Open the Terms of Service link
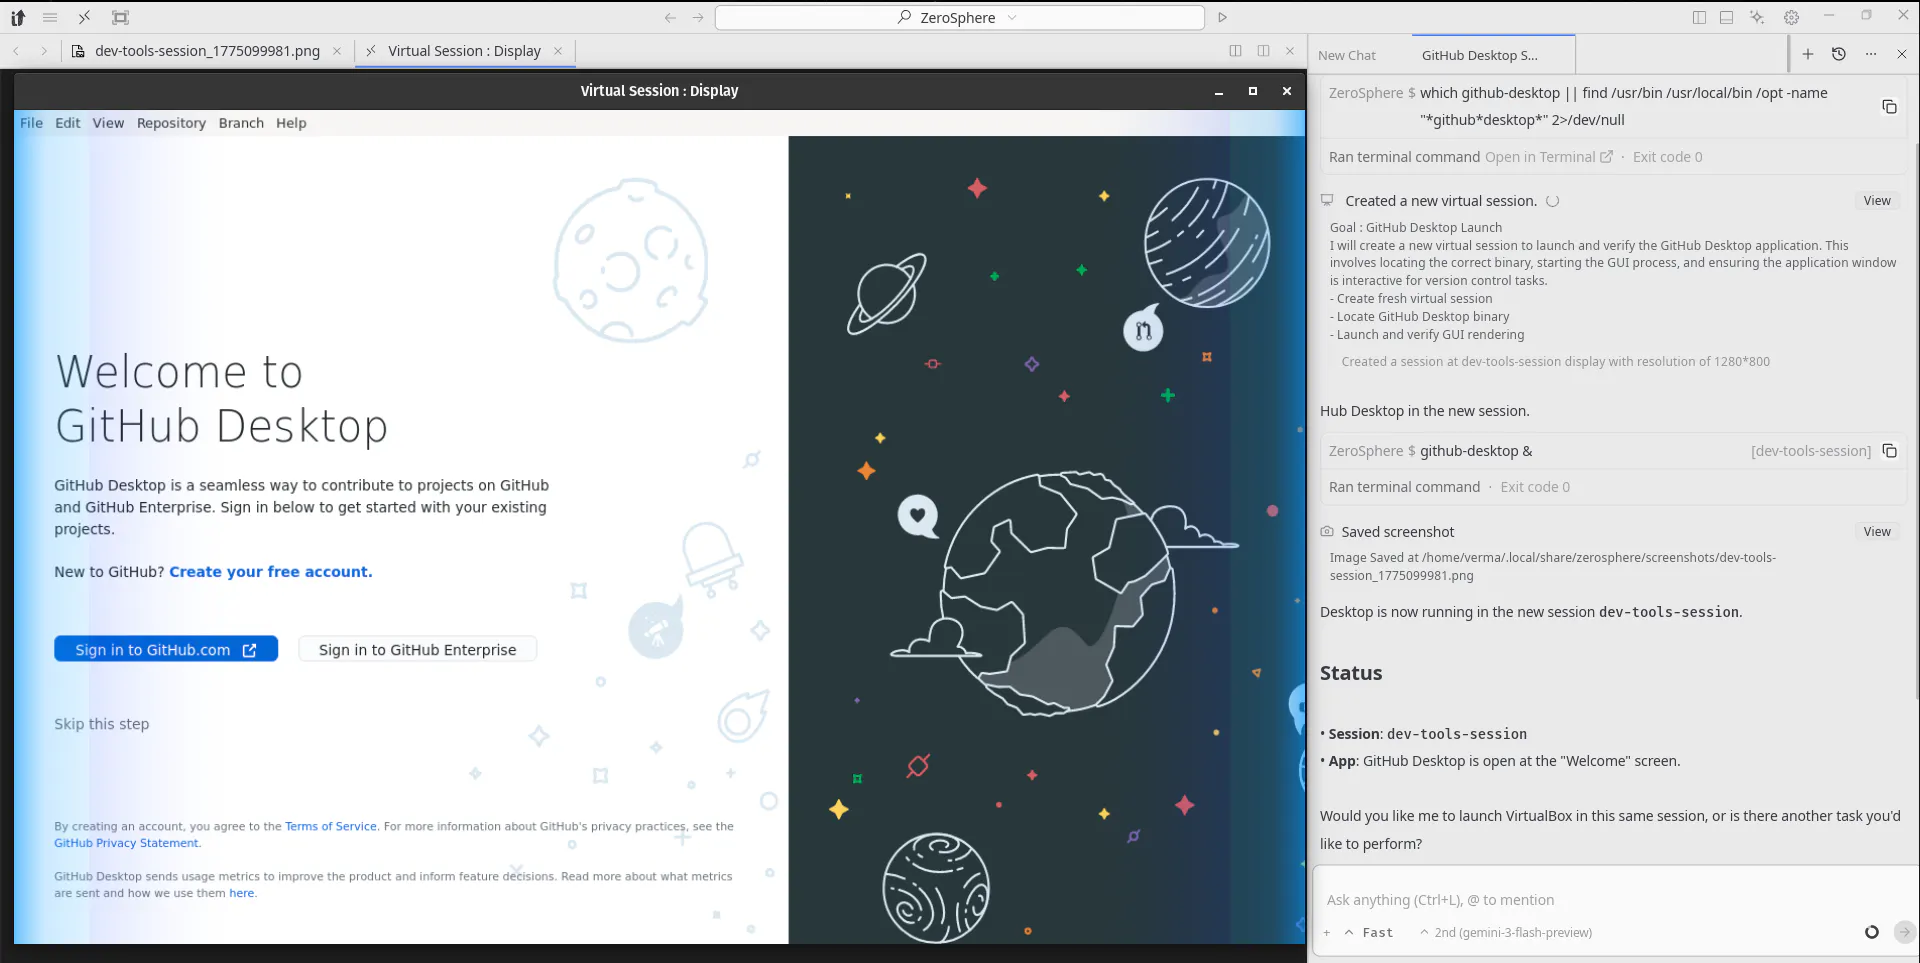Viewport: 1920px width, 963px height. click(331, 826)
